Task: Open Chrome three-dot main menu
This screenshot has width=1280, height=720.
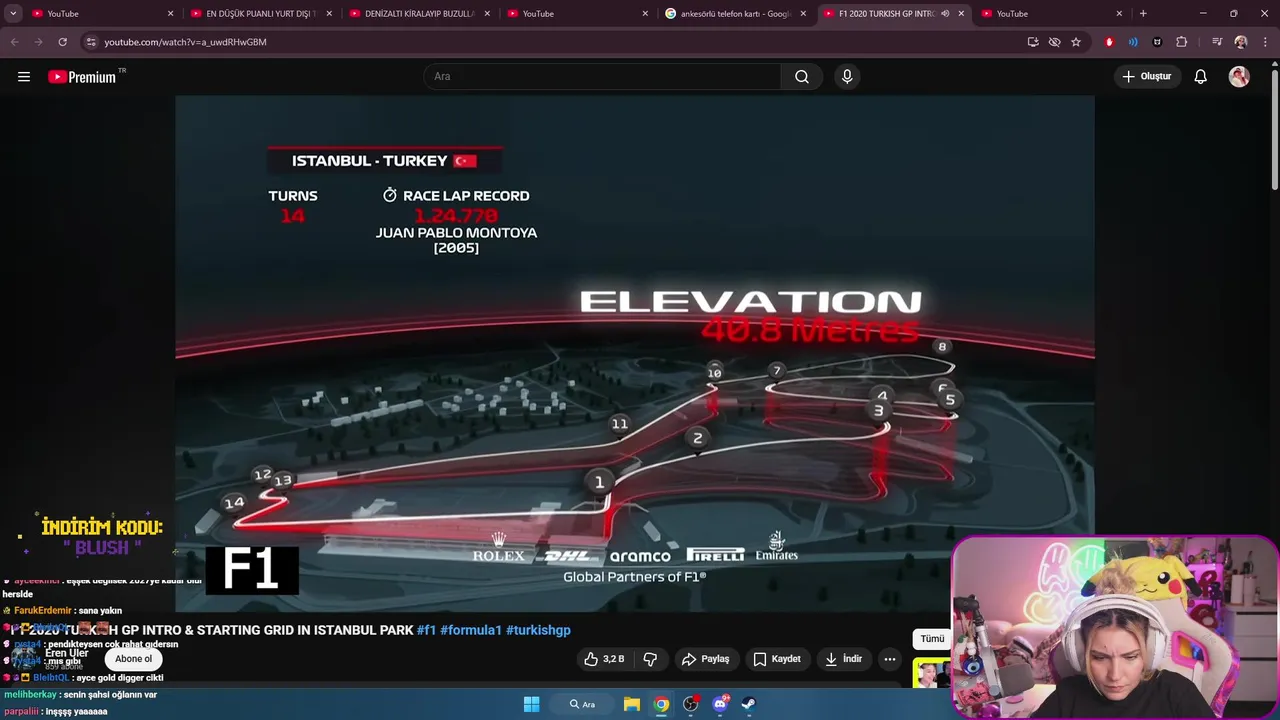Action: point(1265,42)
